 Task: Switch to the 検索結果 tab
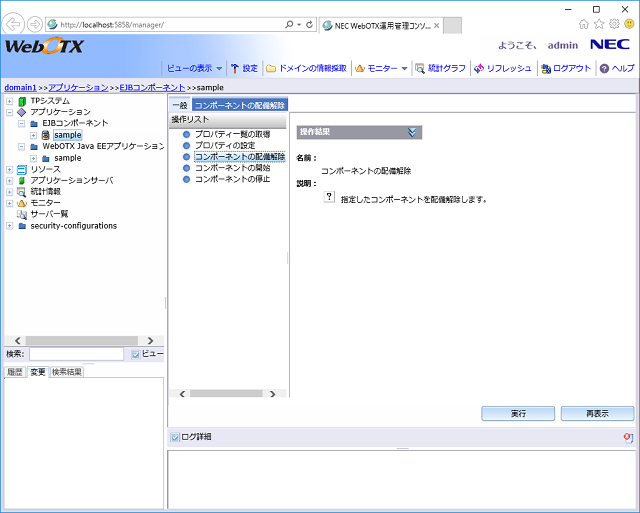[x=68, y=372]
